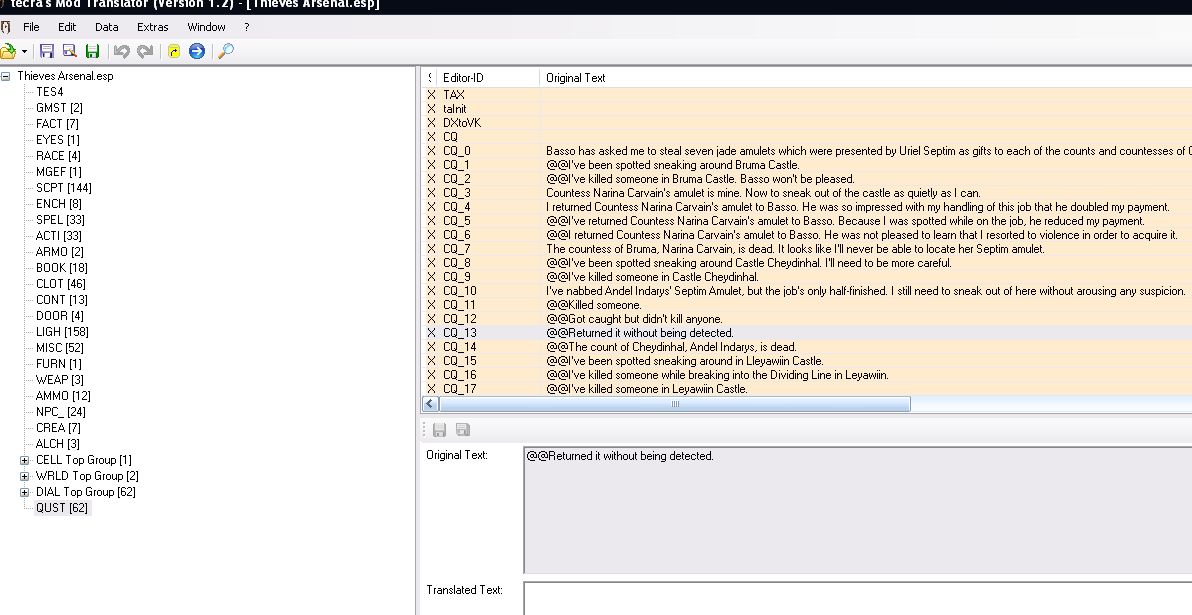Select the 'Got caught but didn't kill anyone' row

[x=807, y=319]
